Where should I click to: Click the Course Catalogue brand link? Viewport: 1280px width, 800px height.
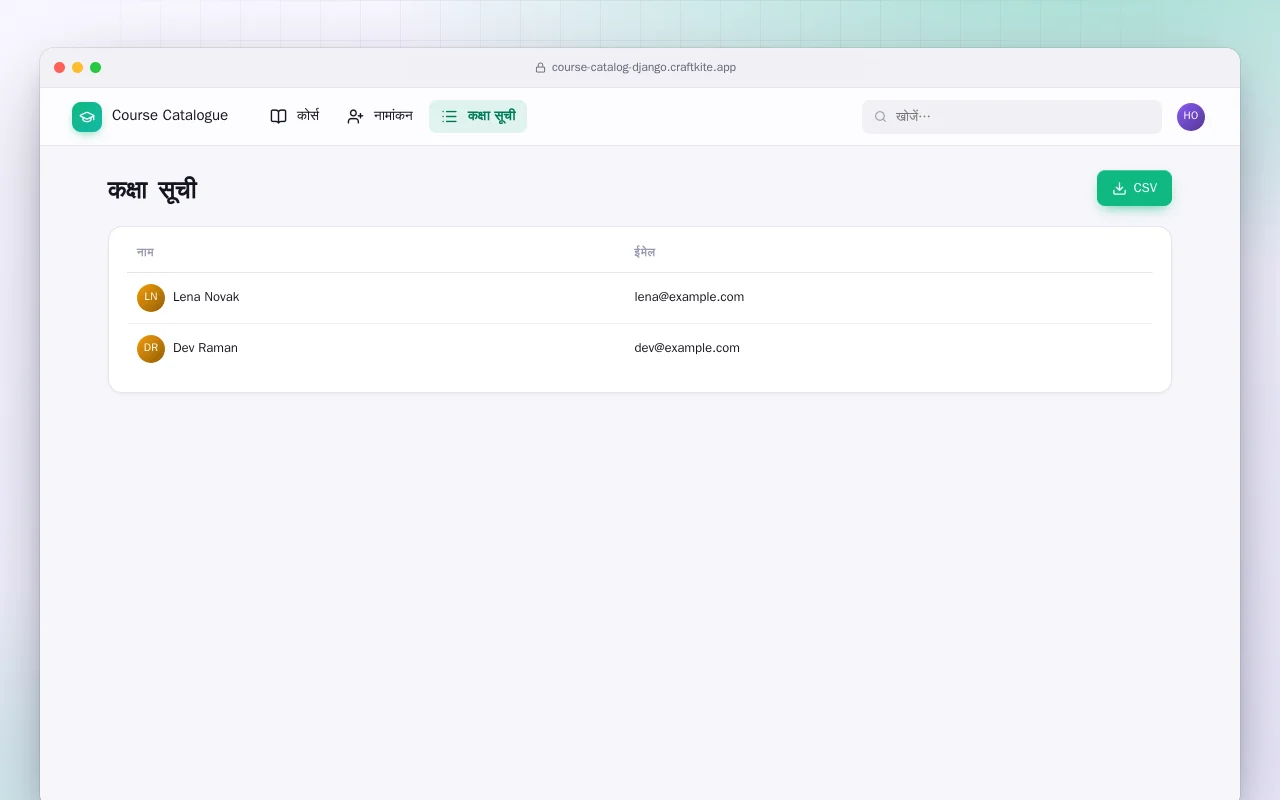pos(150,116)
